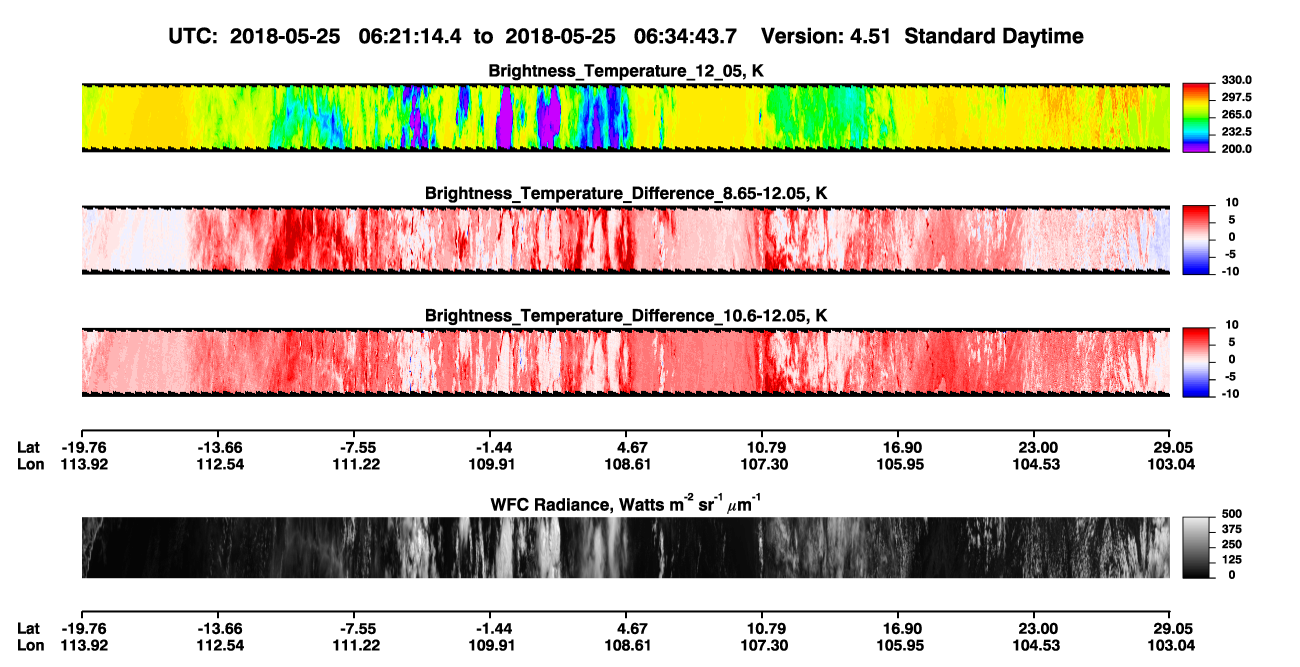Click the 'WFC Radiance, Watts' panel title

[x=626, y=502]
